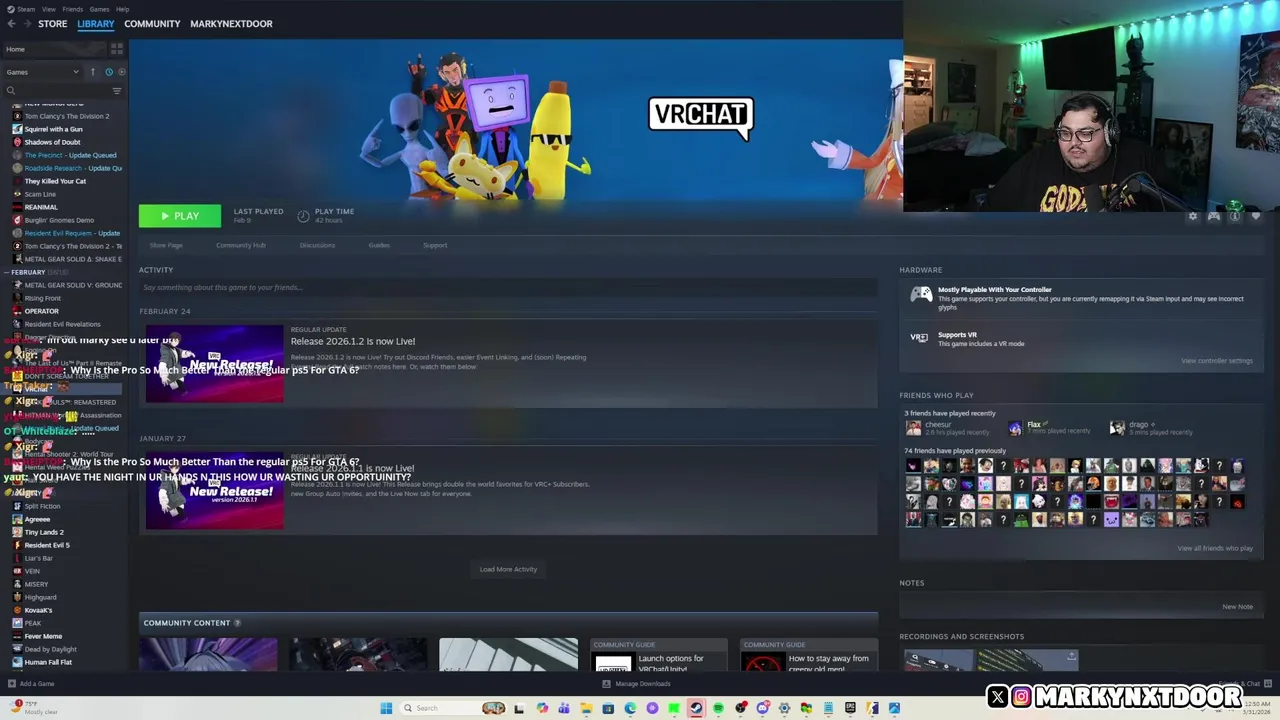Switch library to grid view icon
The height and width of the screenshot is (720, 1280).
point(117,48)
